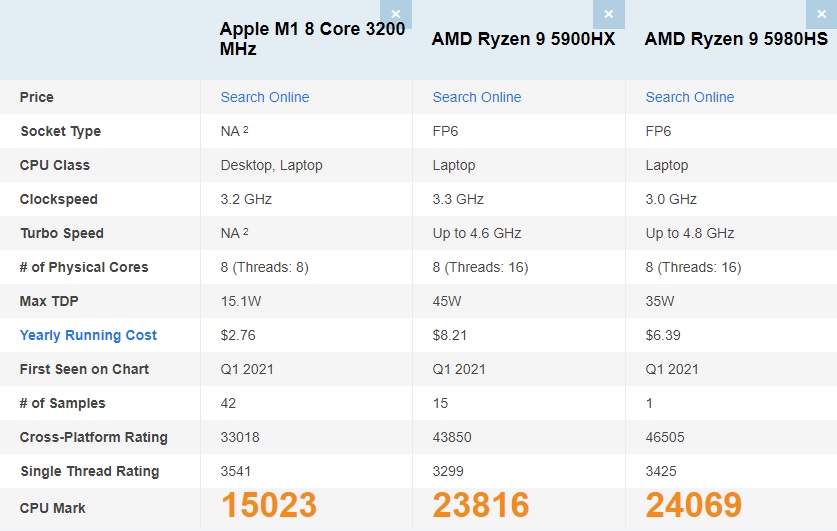Click the Clockspeed row label
Viewport: 837px width, 531px height.
coord(59,200)
